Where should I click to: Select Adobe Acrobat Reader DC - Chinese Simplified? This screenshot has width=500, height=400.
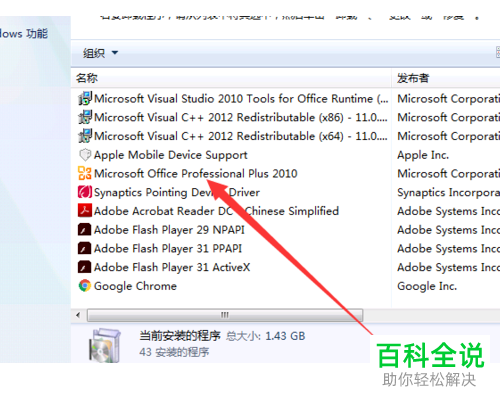click(216, 211)
